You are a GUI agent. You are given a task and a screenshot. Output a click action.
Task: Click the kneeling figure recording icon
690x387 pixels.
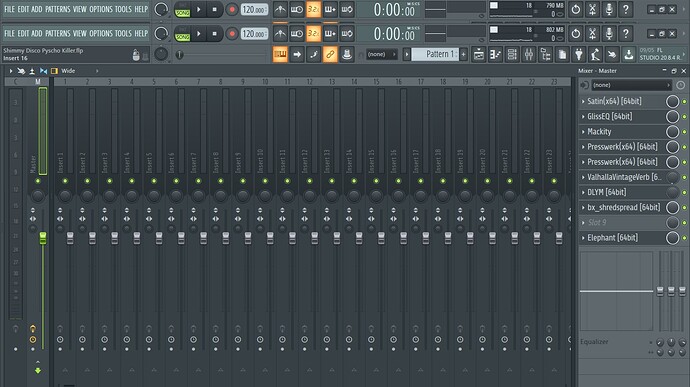(595, 55)
